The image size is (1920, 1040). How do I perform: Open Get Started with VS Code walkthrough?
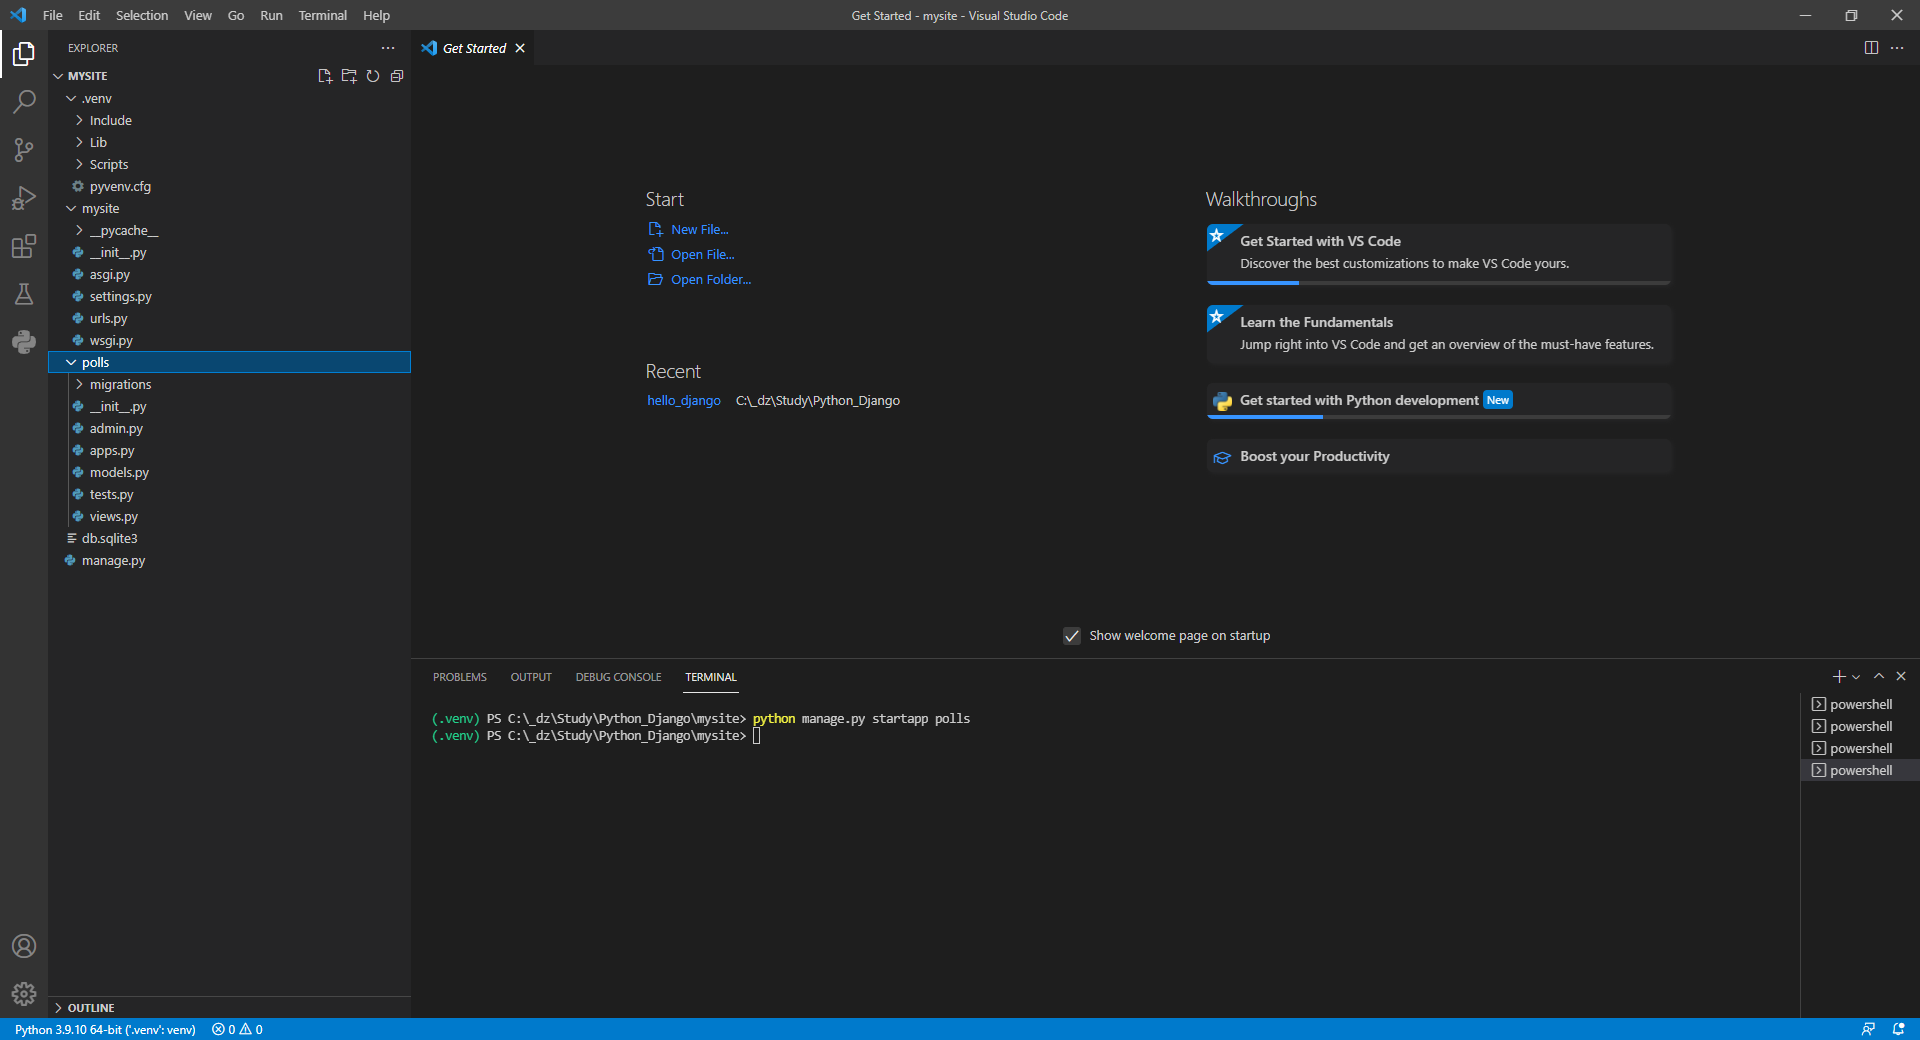click(1439, 254)
